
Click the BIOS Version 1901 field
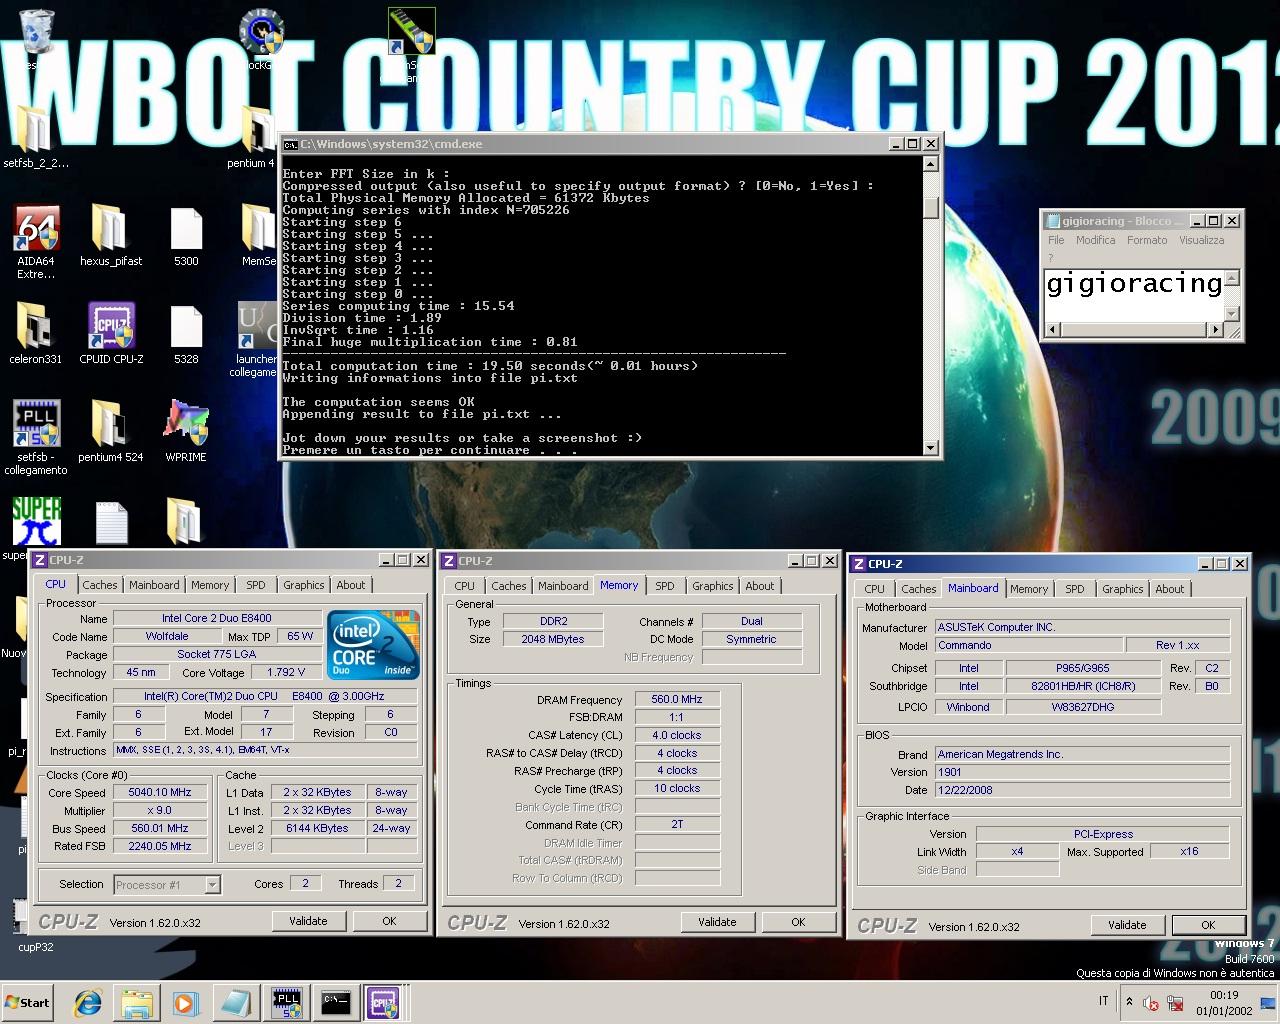pyautogui.click(x=1082, y=772)
